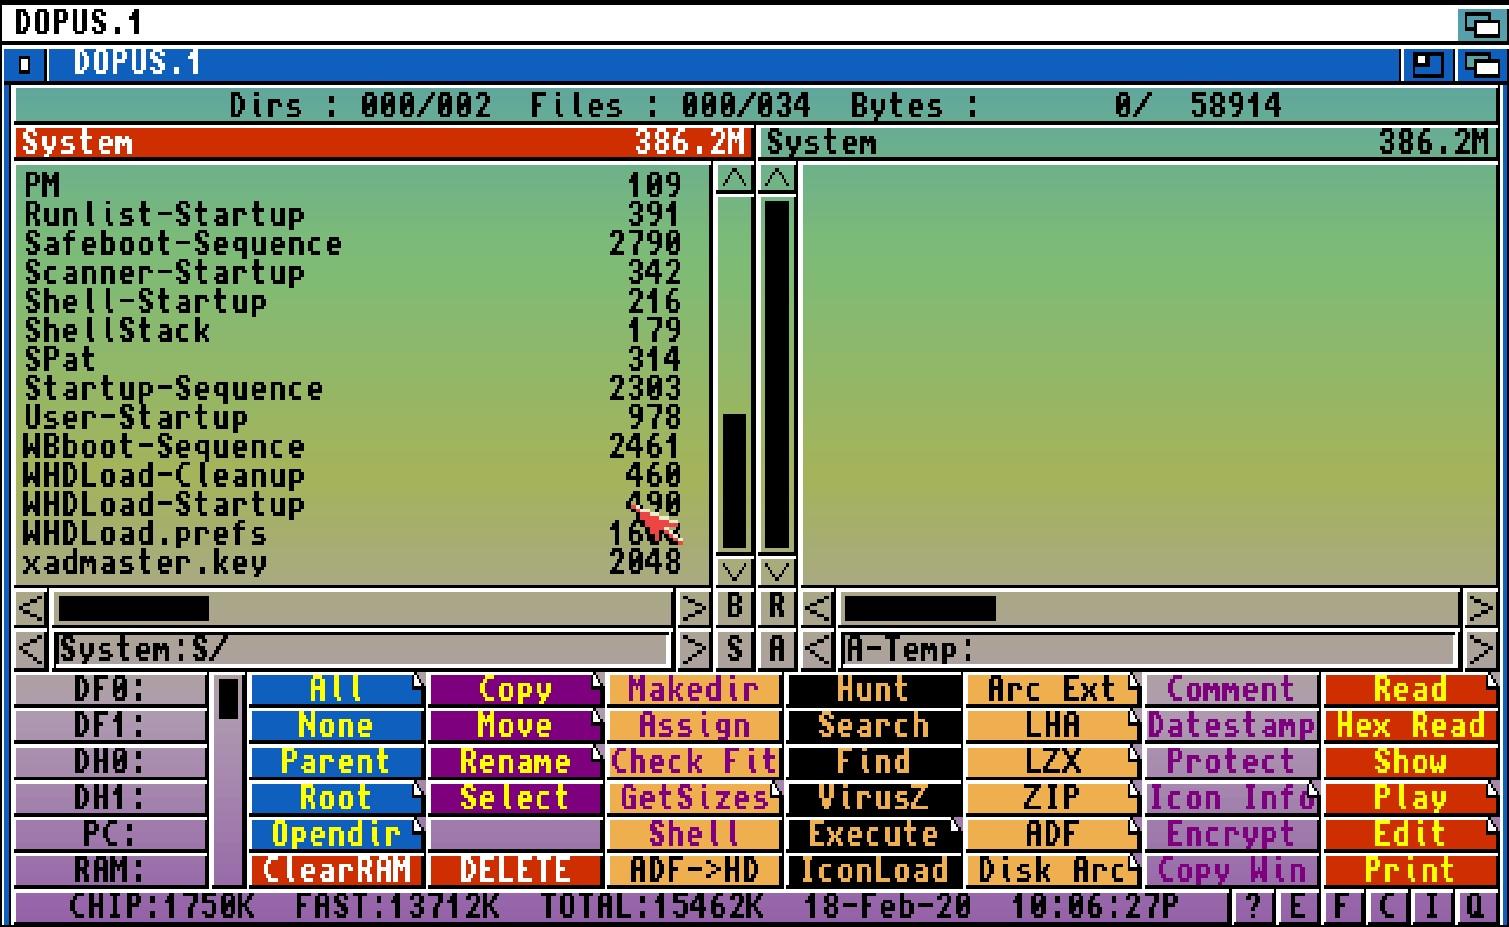1509x927 pixels.
Task: Click the Copy button
Action: click(515, 689)
